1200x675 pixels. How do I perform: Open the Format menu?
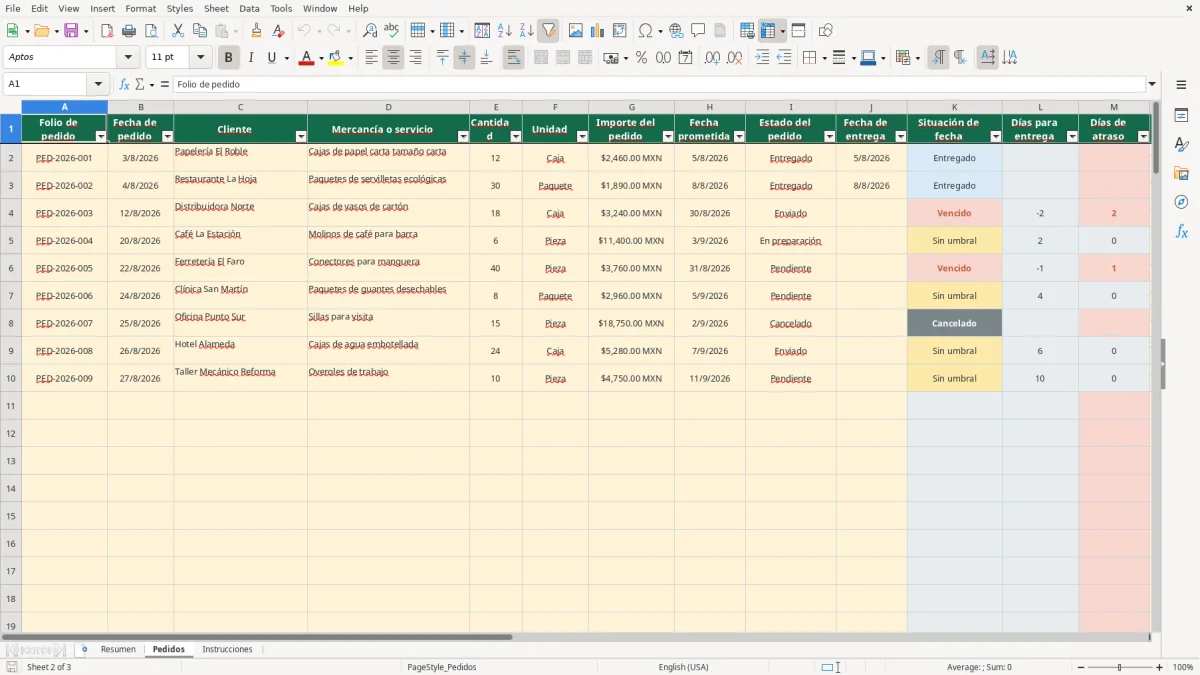140,8
